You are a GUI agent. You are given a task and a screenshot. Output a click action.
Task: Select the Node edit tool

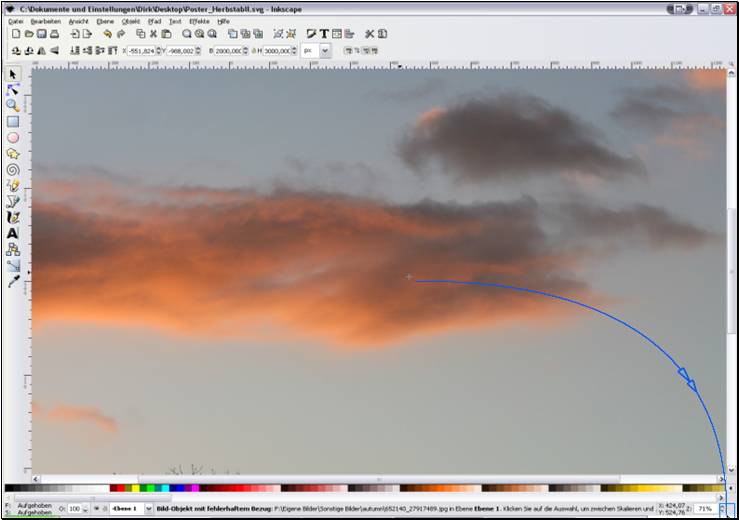click(13, 89)
